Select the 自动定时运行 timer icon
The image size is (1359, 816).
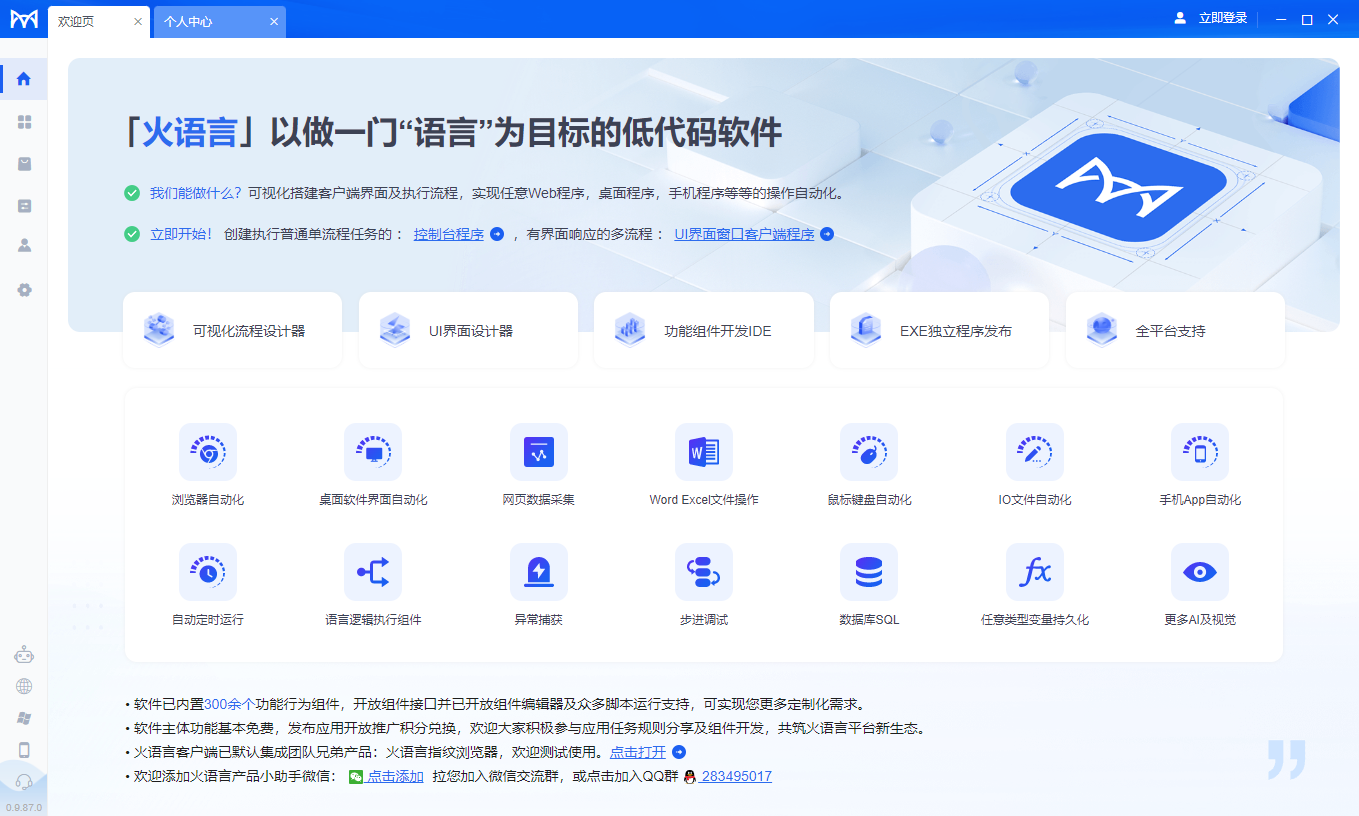208,573
